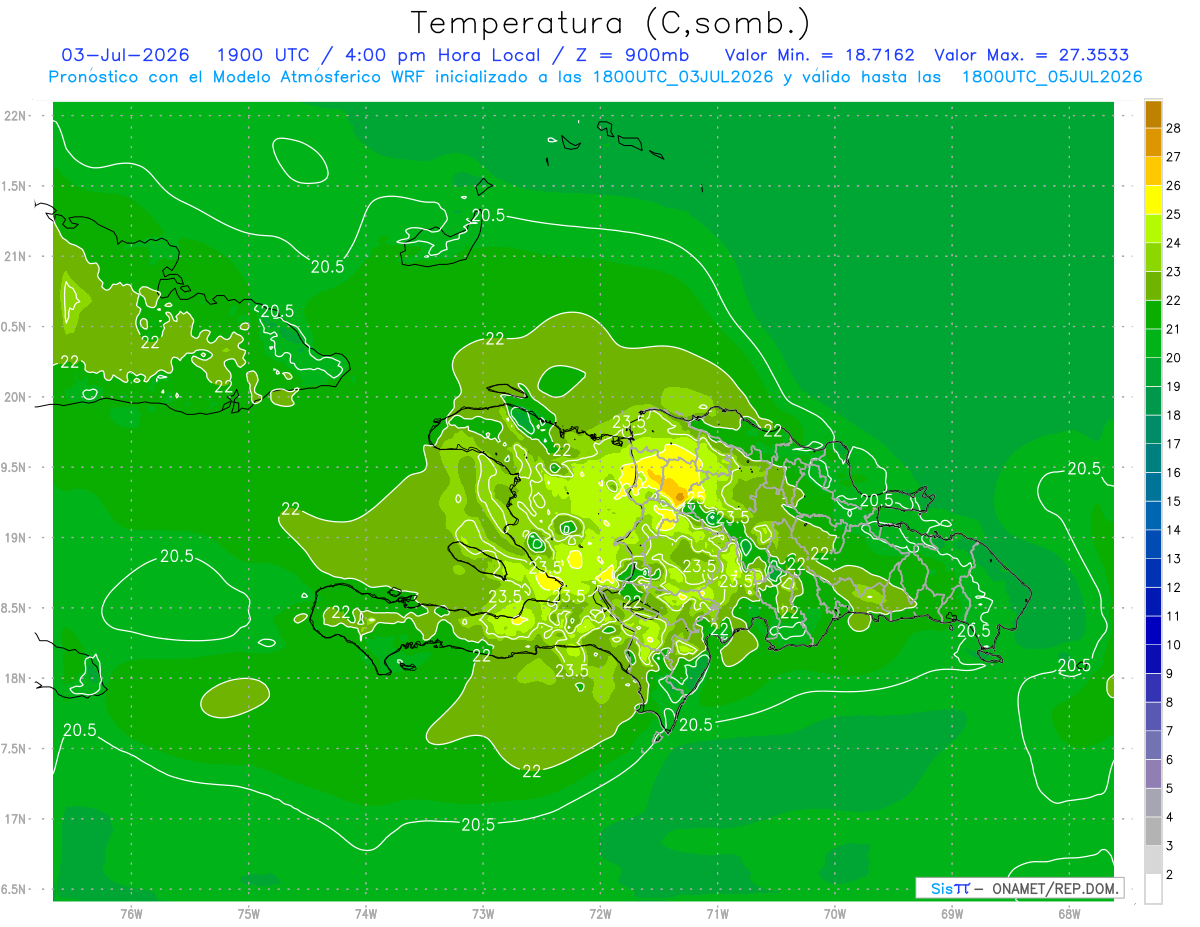Click the legend swatch between 22 and 23
Screen dimensions: 1200x927
(x=1153, y=286)
